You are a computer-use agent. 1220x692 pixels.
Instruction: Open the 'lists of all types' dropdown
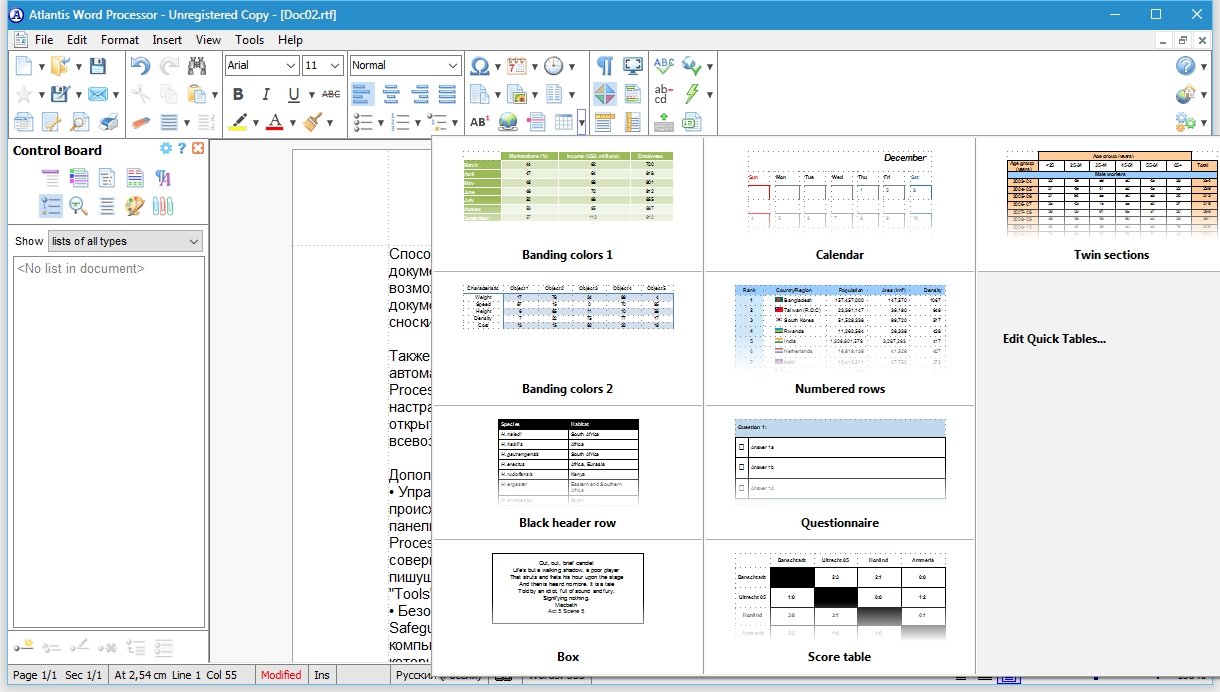click(x=194, y=241)
